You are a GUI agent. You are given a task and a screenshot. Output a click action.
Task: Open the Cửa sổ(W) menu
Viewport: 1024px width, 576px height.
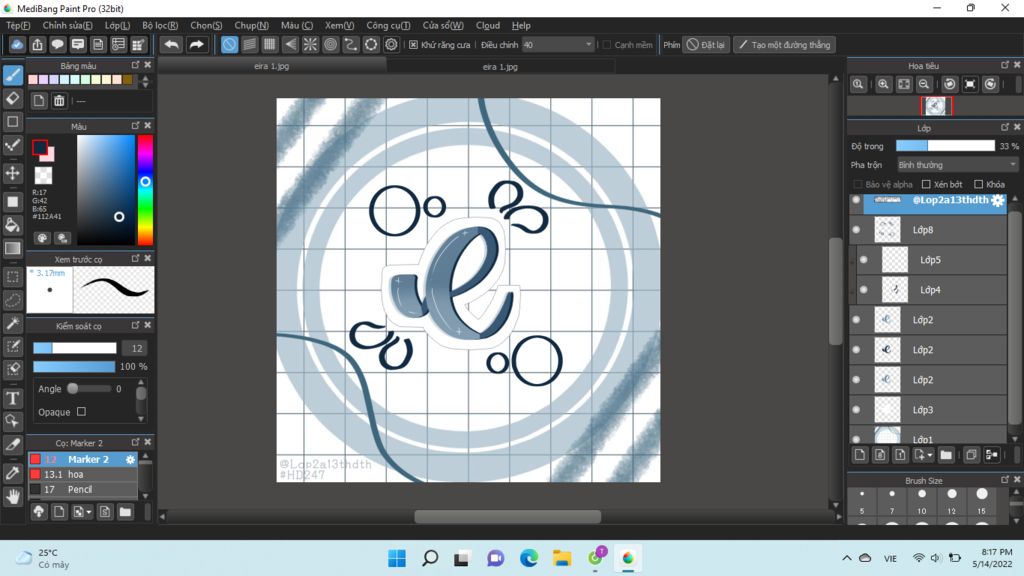pos(443,25)
